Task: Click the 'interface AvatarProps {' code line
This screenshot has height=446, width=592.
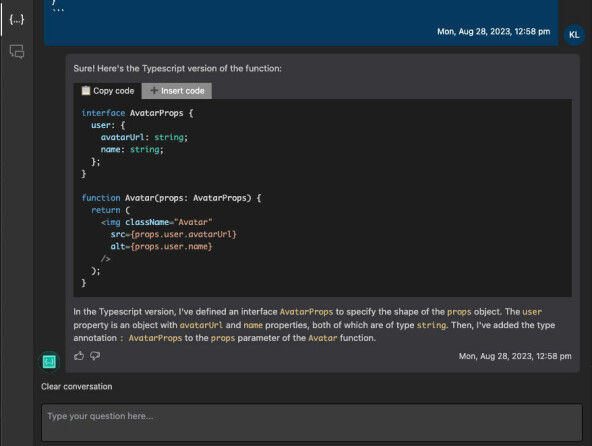Action: (137, 113)
